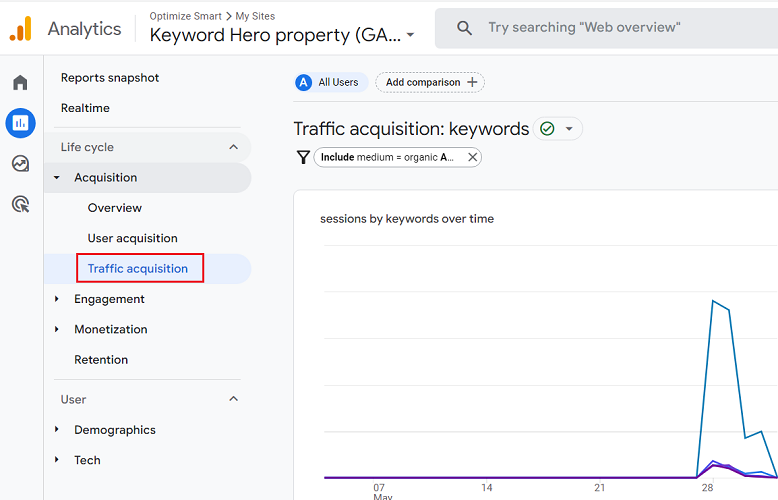The width and height of the screenshot is (778, 500).
Task: Expand the Monetization tree arrow
Action: tap(57, 329)
